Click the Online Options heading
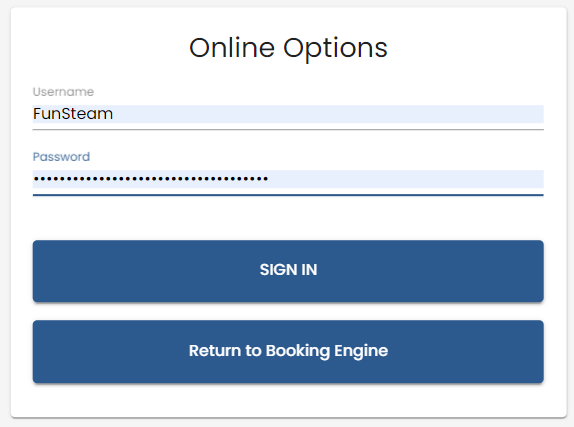 tap(288, 48)
